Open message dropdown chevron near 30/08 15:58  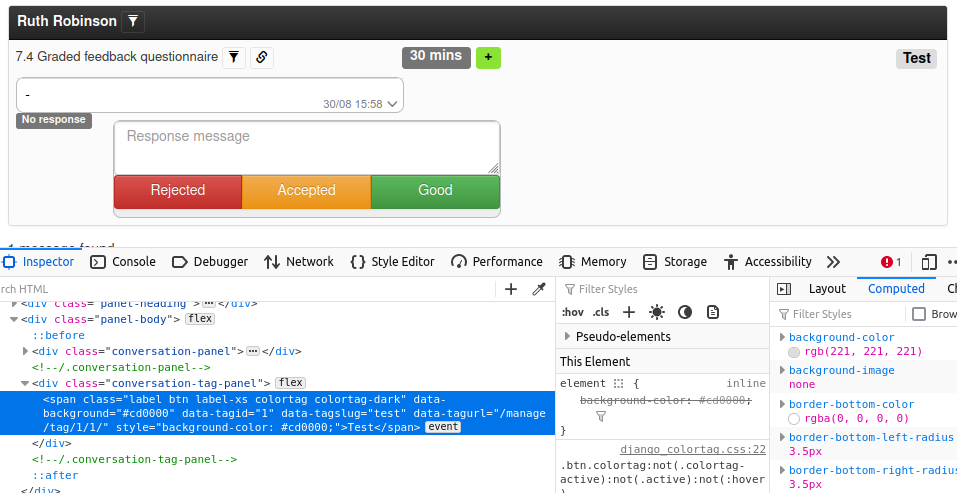pos(392,104)
